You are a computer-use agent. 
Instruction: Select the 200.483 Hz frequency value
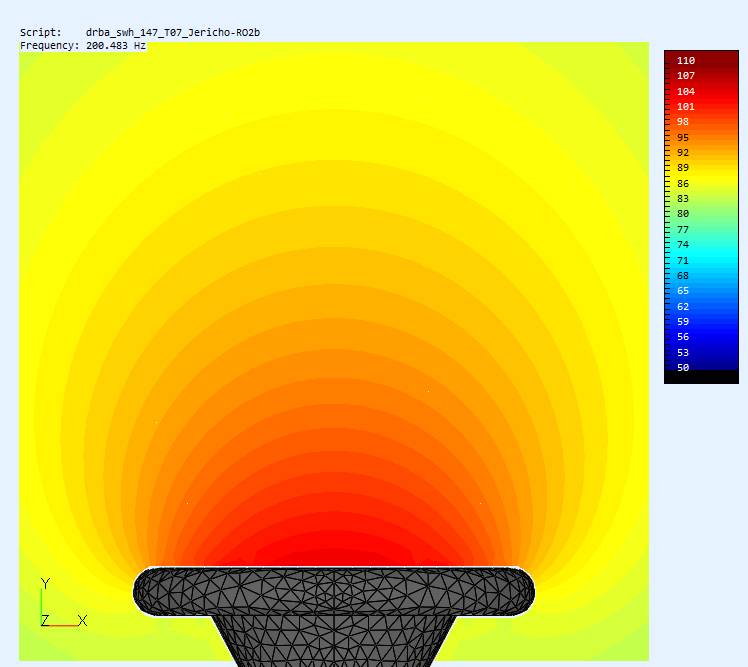tap(116, 46)
